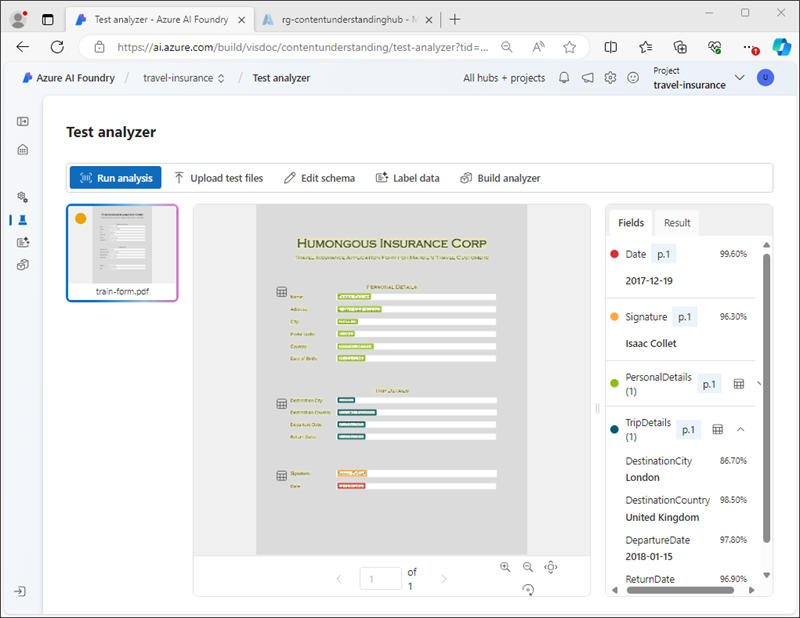
Task: Click the Fields panel horizontal scrollbar
Action: 680,590
